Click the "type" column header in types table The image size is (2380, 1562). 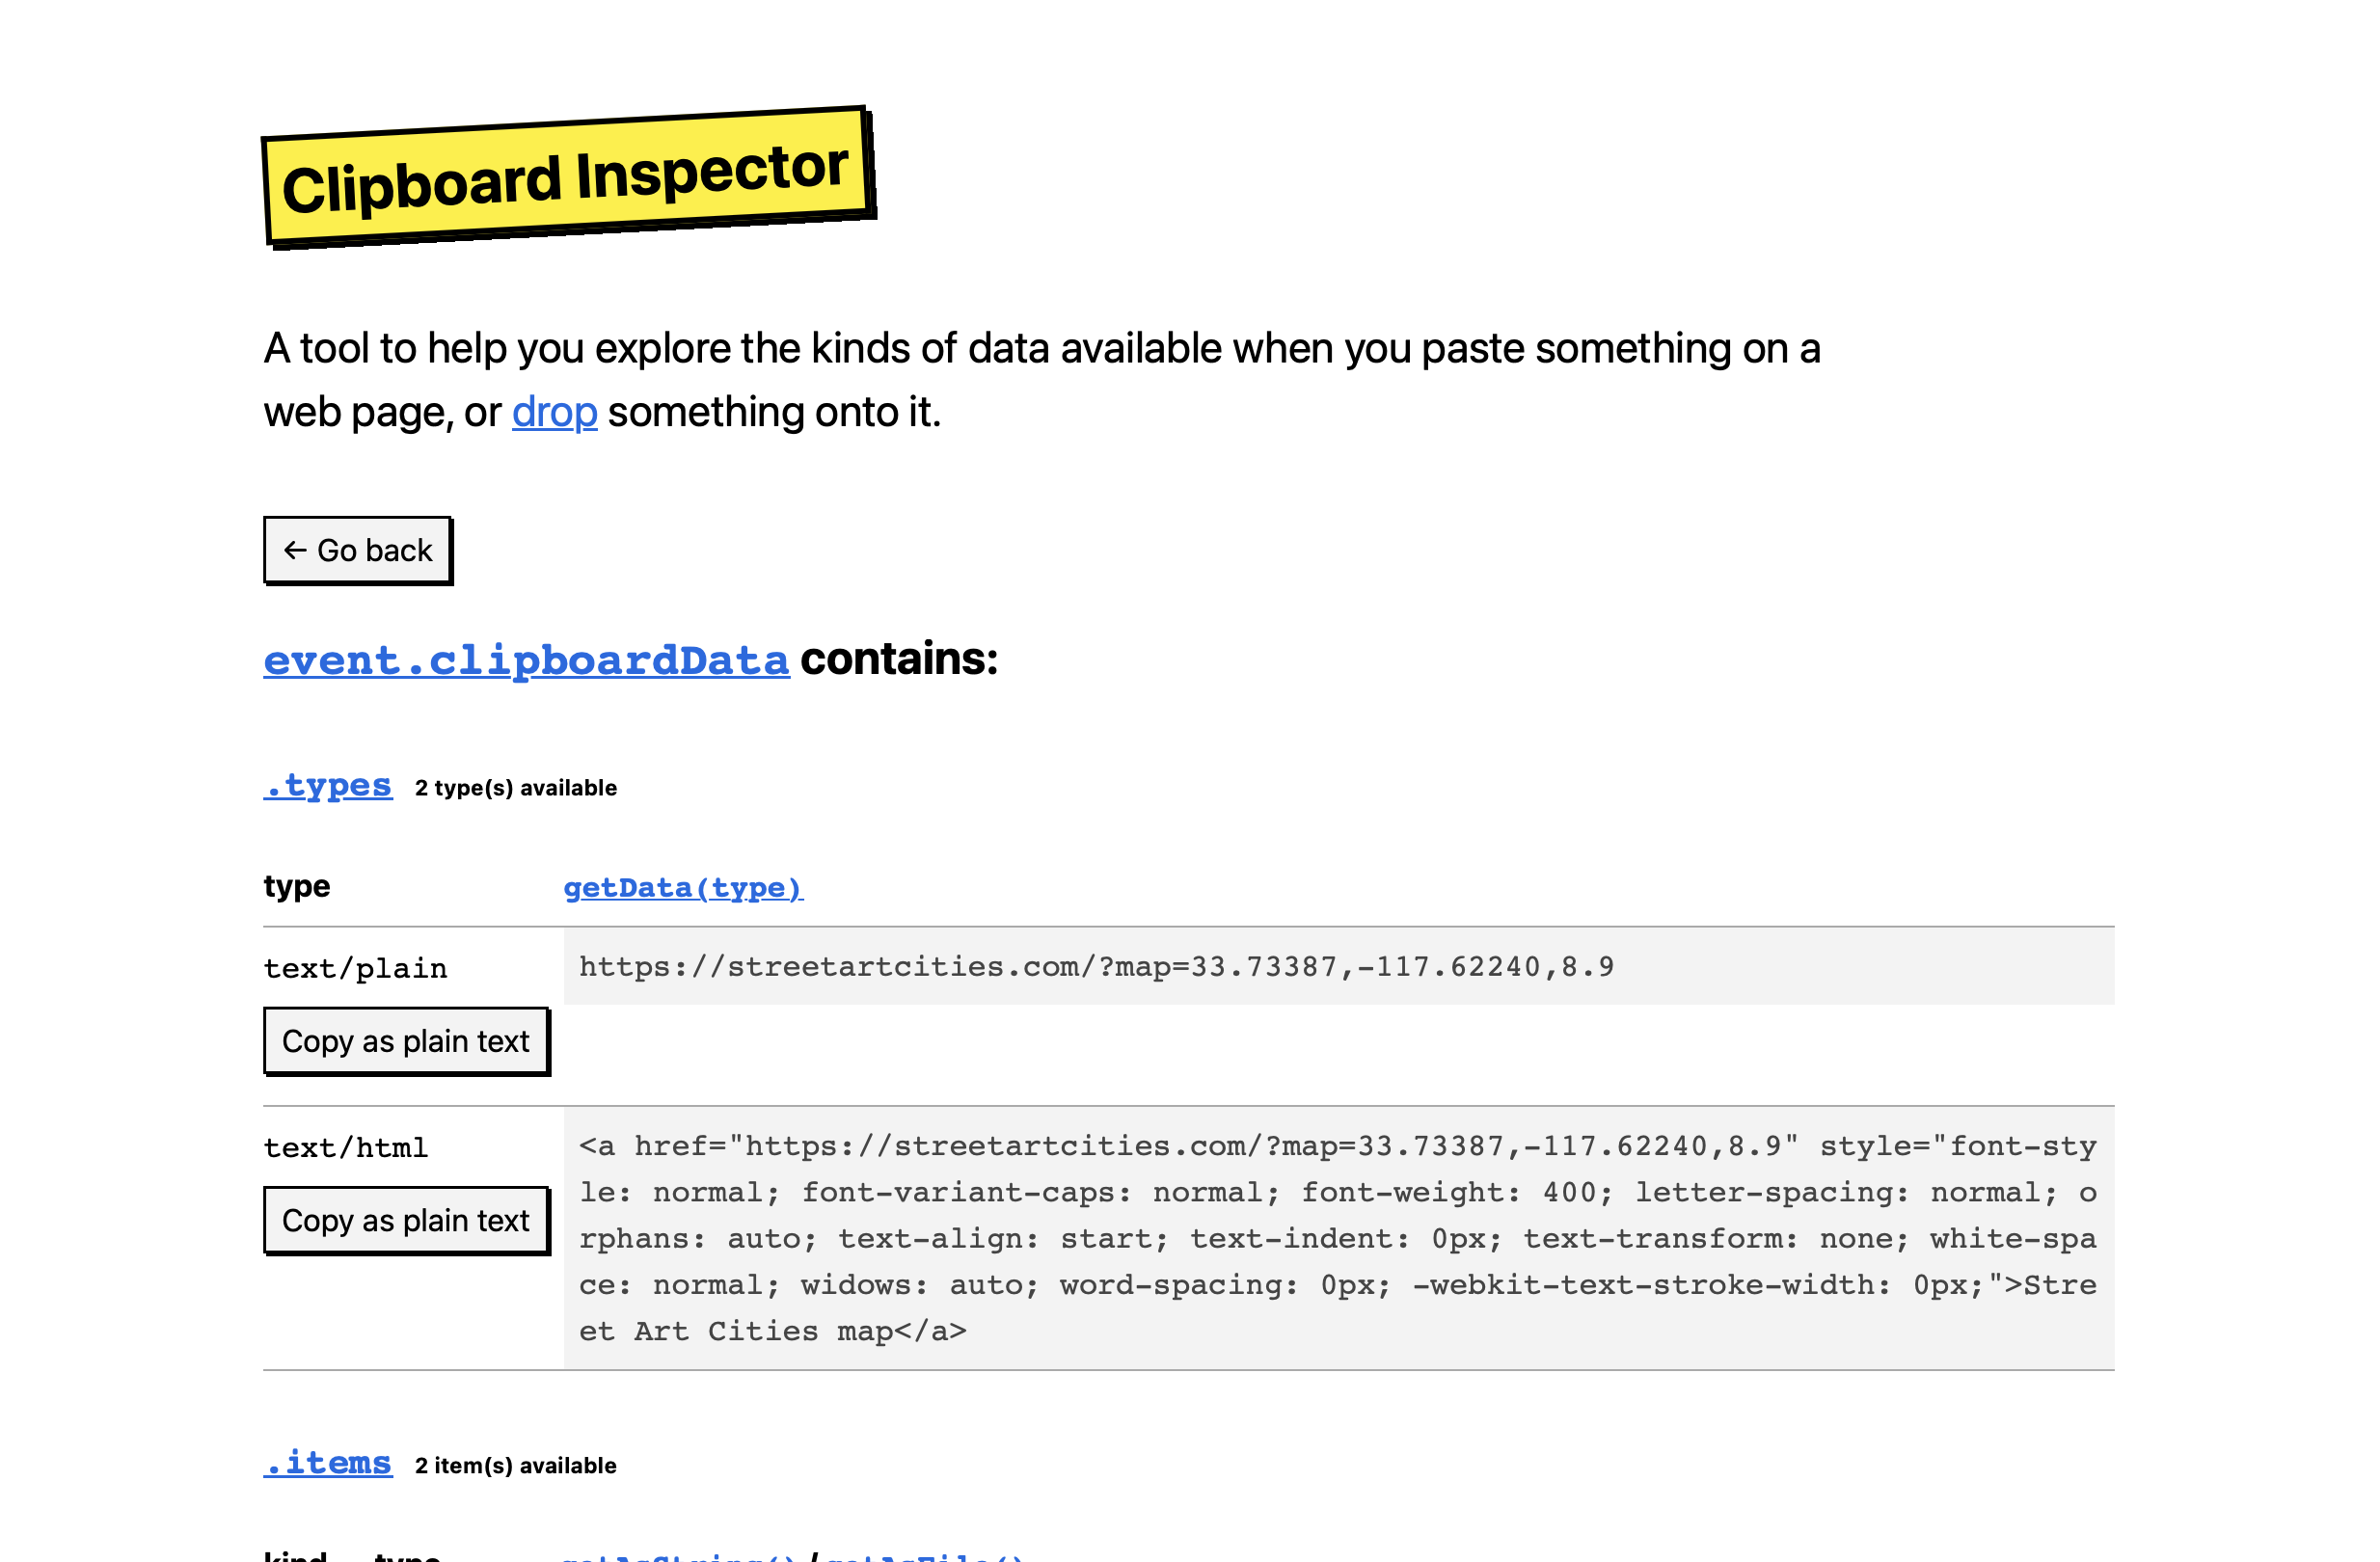296,886
